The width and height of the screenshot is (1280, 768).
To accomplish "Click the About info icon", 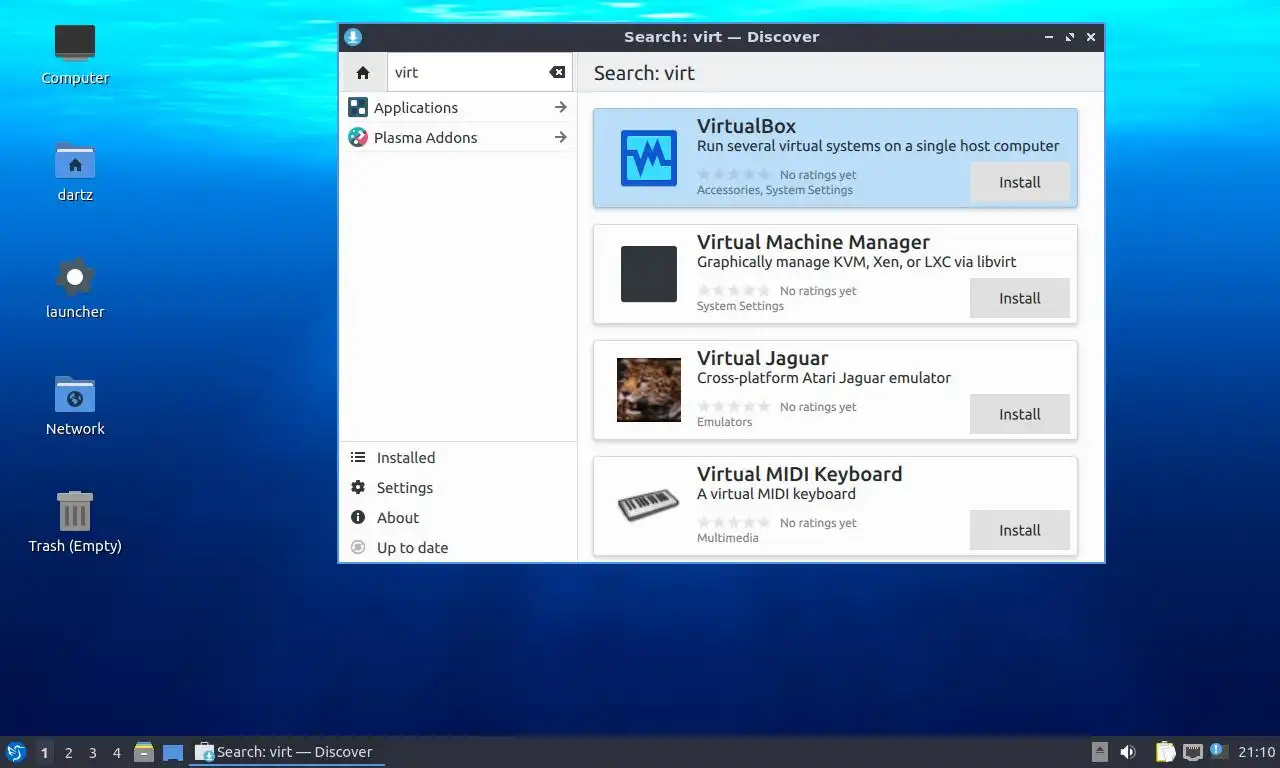I will click(358, 517).
